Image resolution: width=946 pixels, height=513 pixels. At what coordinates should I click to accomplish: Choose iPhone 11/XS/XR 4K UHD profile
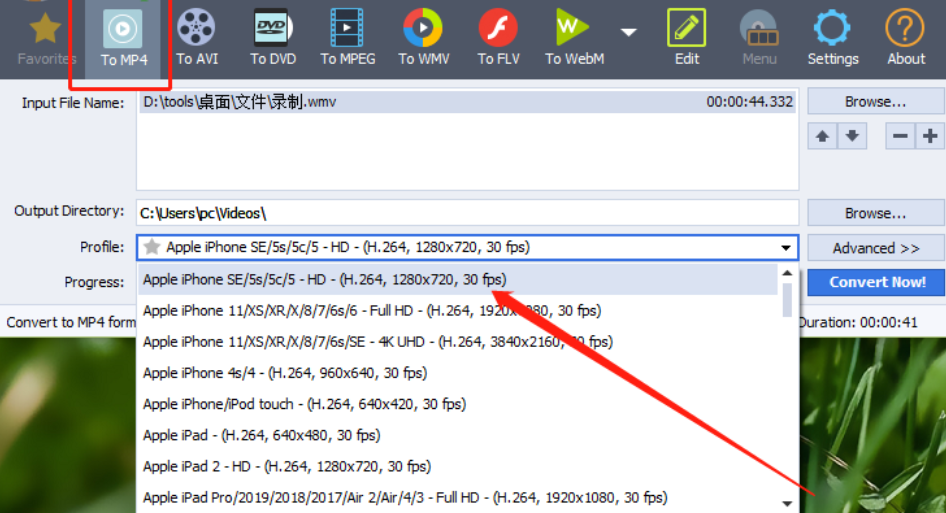point(457,342)
